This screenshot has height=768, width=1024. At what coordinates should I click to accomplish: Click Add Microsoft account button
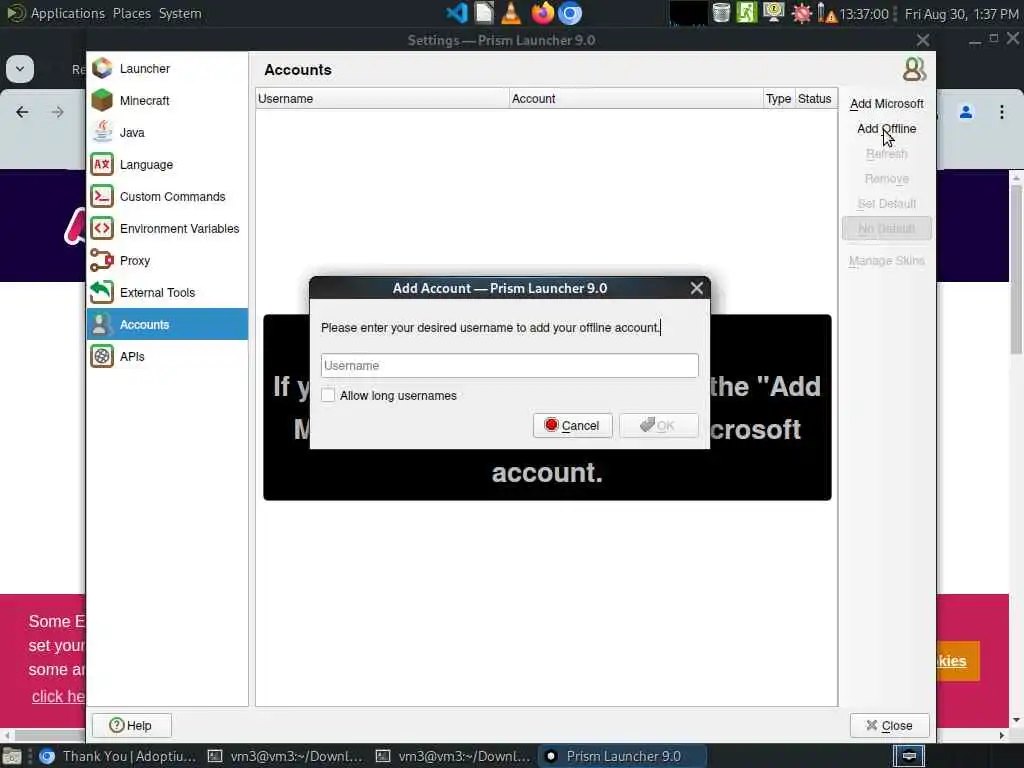(886, 104)
